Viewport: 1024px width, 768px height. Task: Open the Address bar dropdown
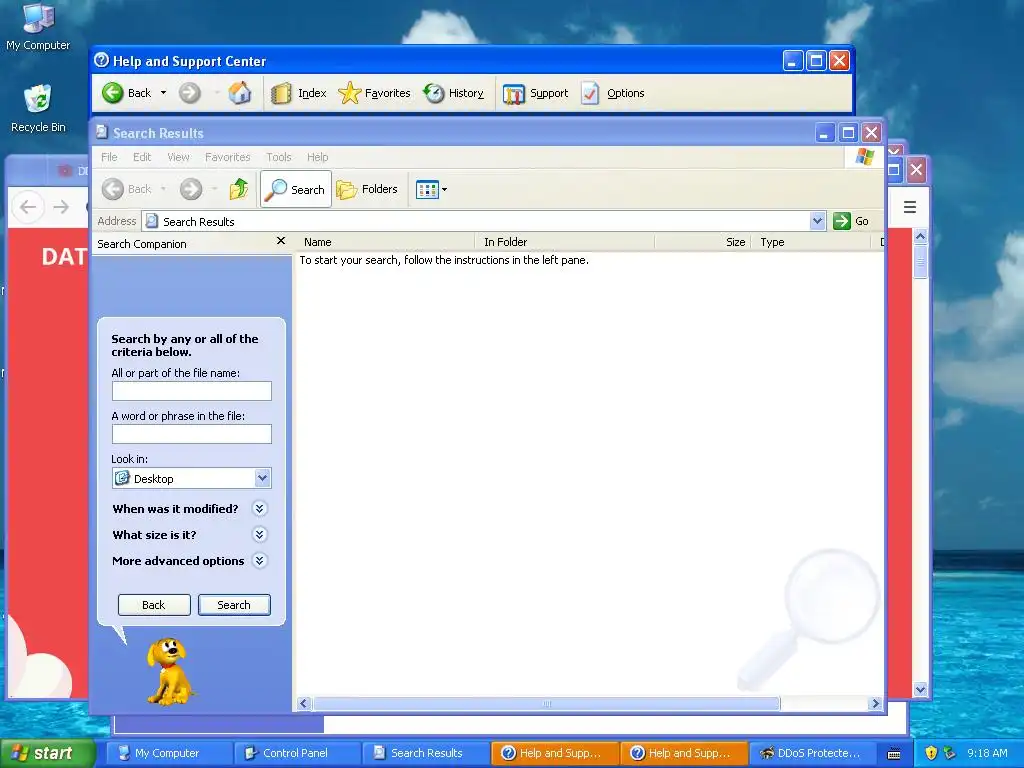817,221
